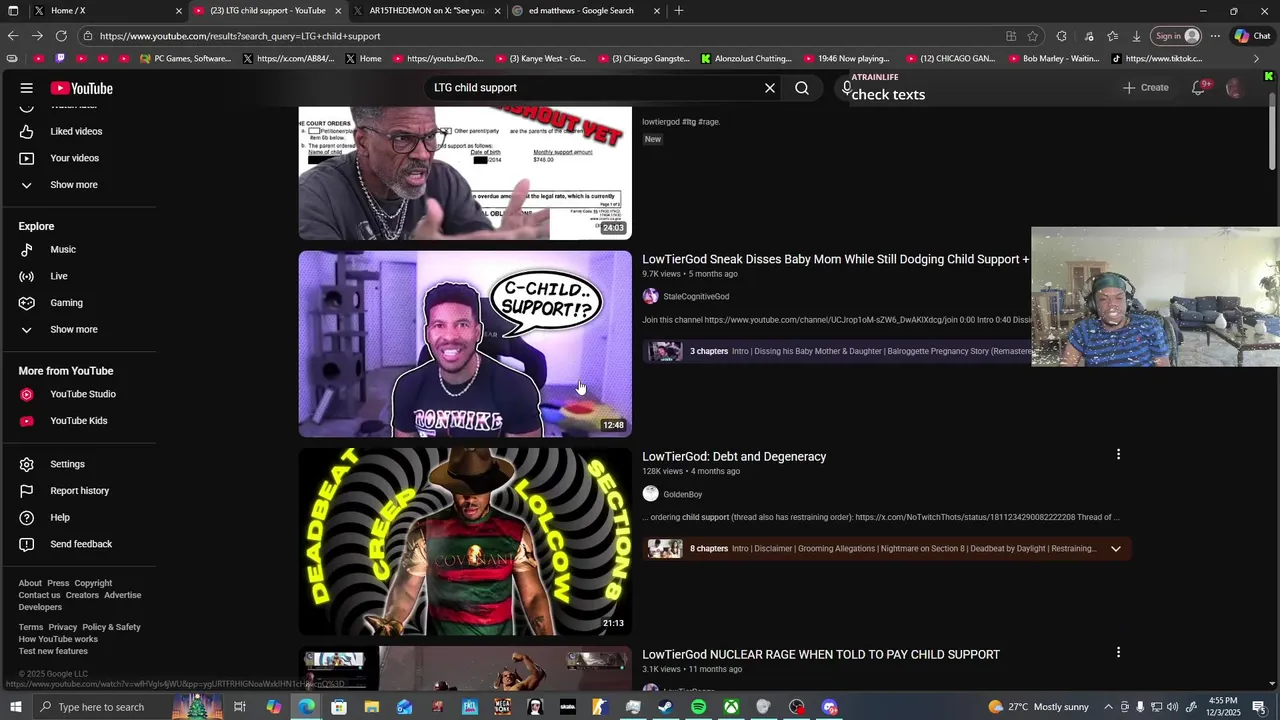
Task: Open Deadbeat Creep Lolcow thumbnail video
Action: pyautogui.click(x=465, y=541)
